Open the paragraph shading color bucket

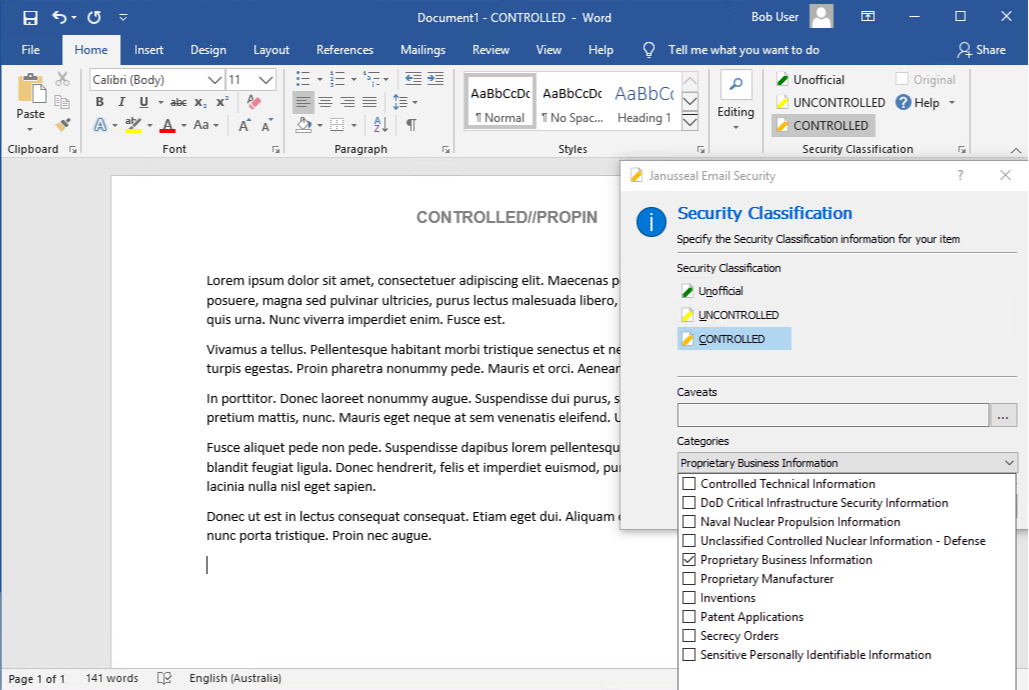tap(304, 125)
